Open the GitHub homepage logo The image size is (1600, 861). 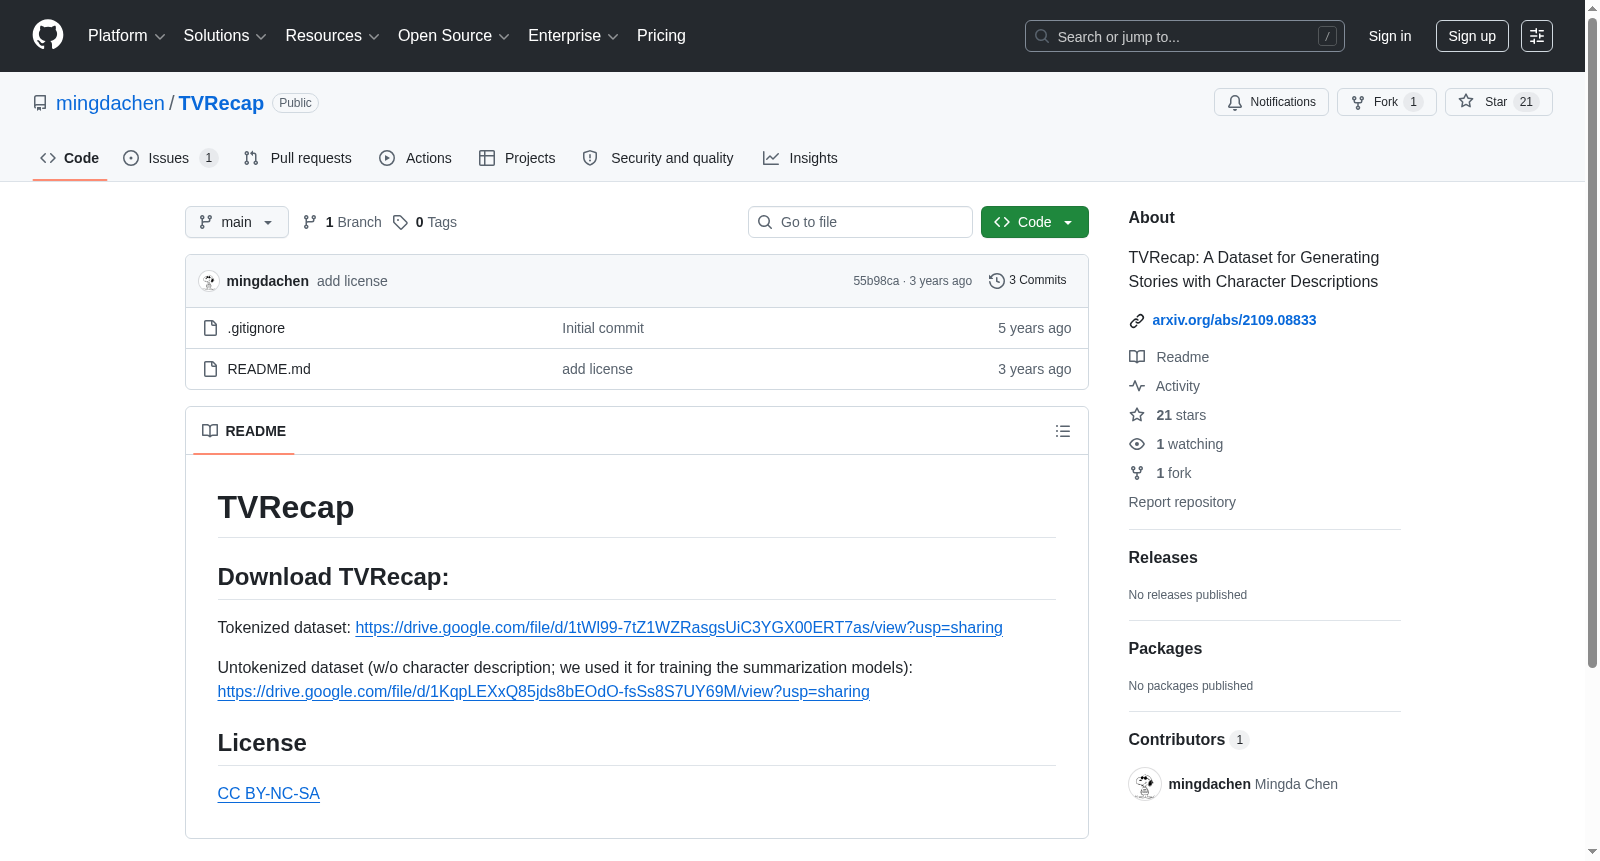[x=48, y=35]
